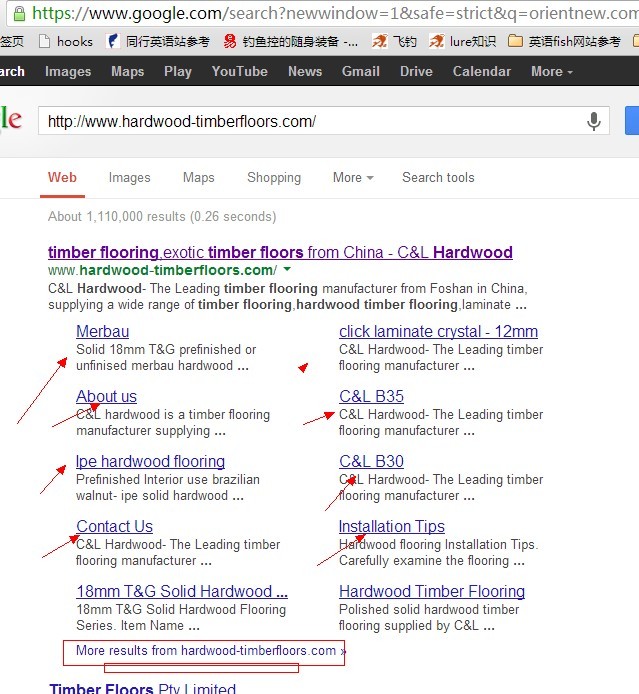
Task: Open Calendar in the black Google bar
Action: point(481,71)
